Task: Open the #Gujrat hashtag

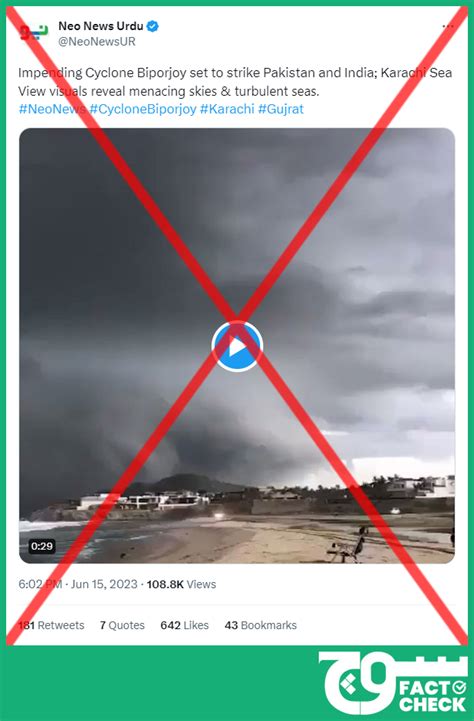Action: pos(281,109)
